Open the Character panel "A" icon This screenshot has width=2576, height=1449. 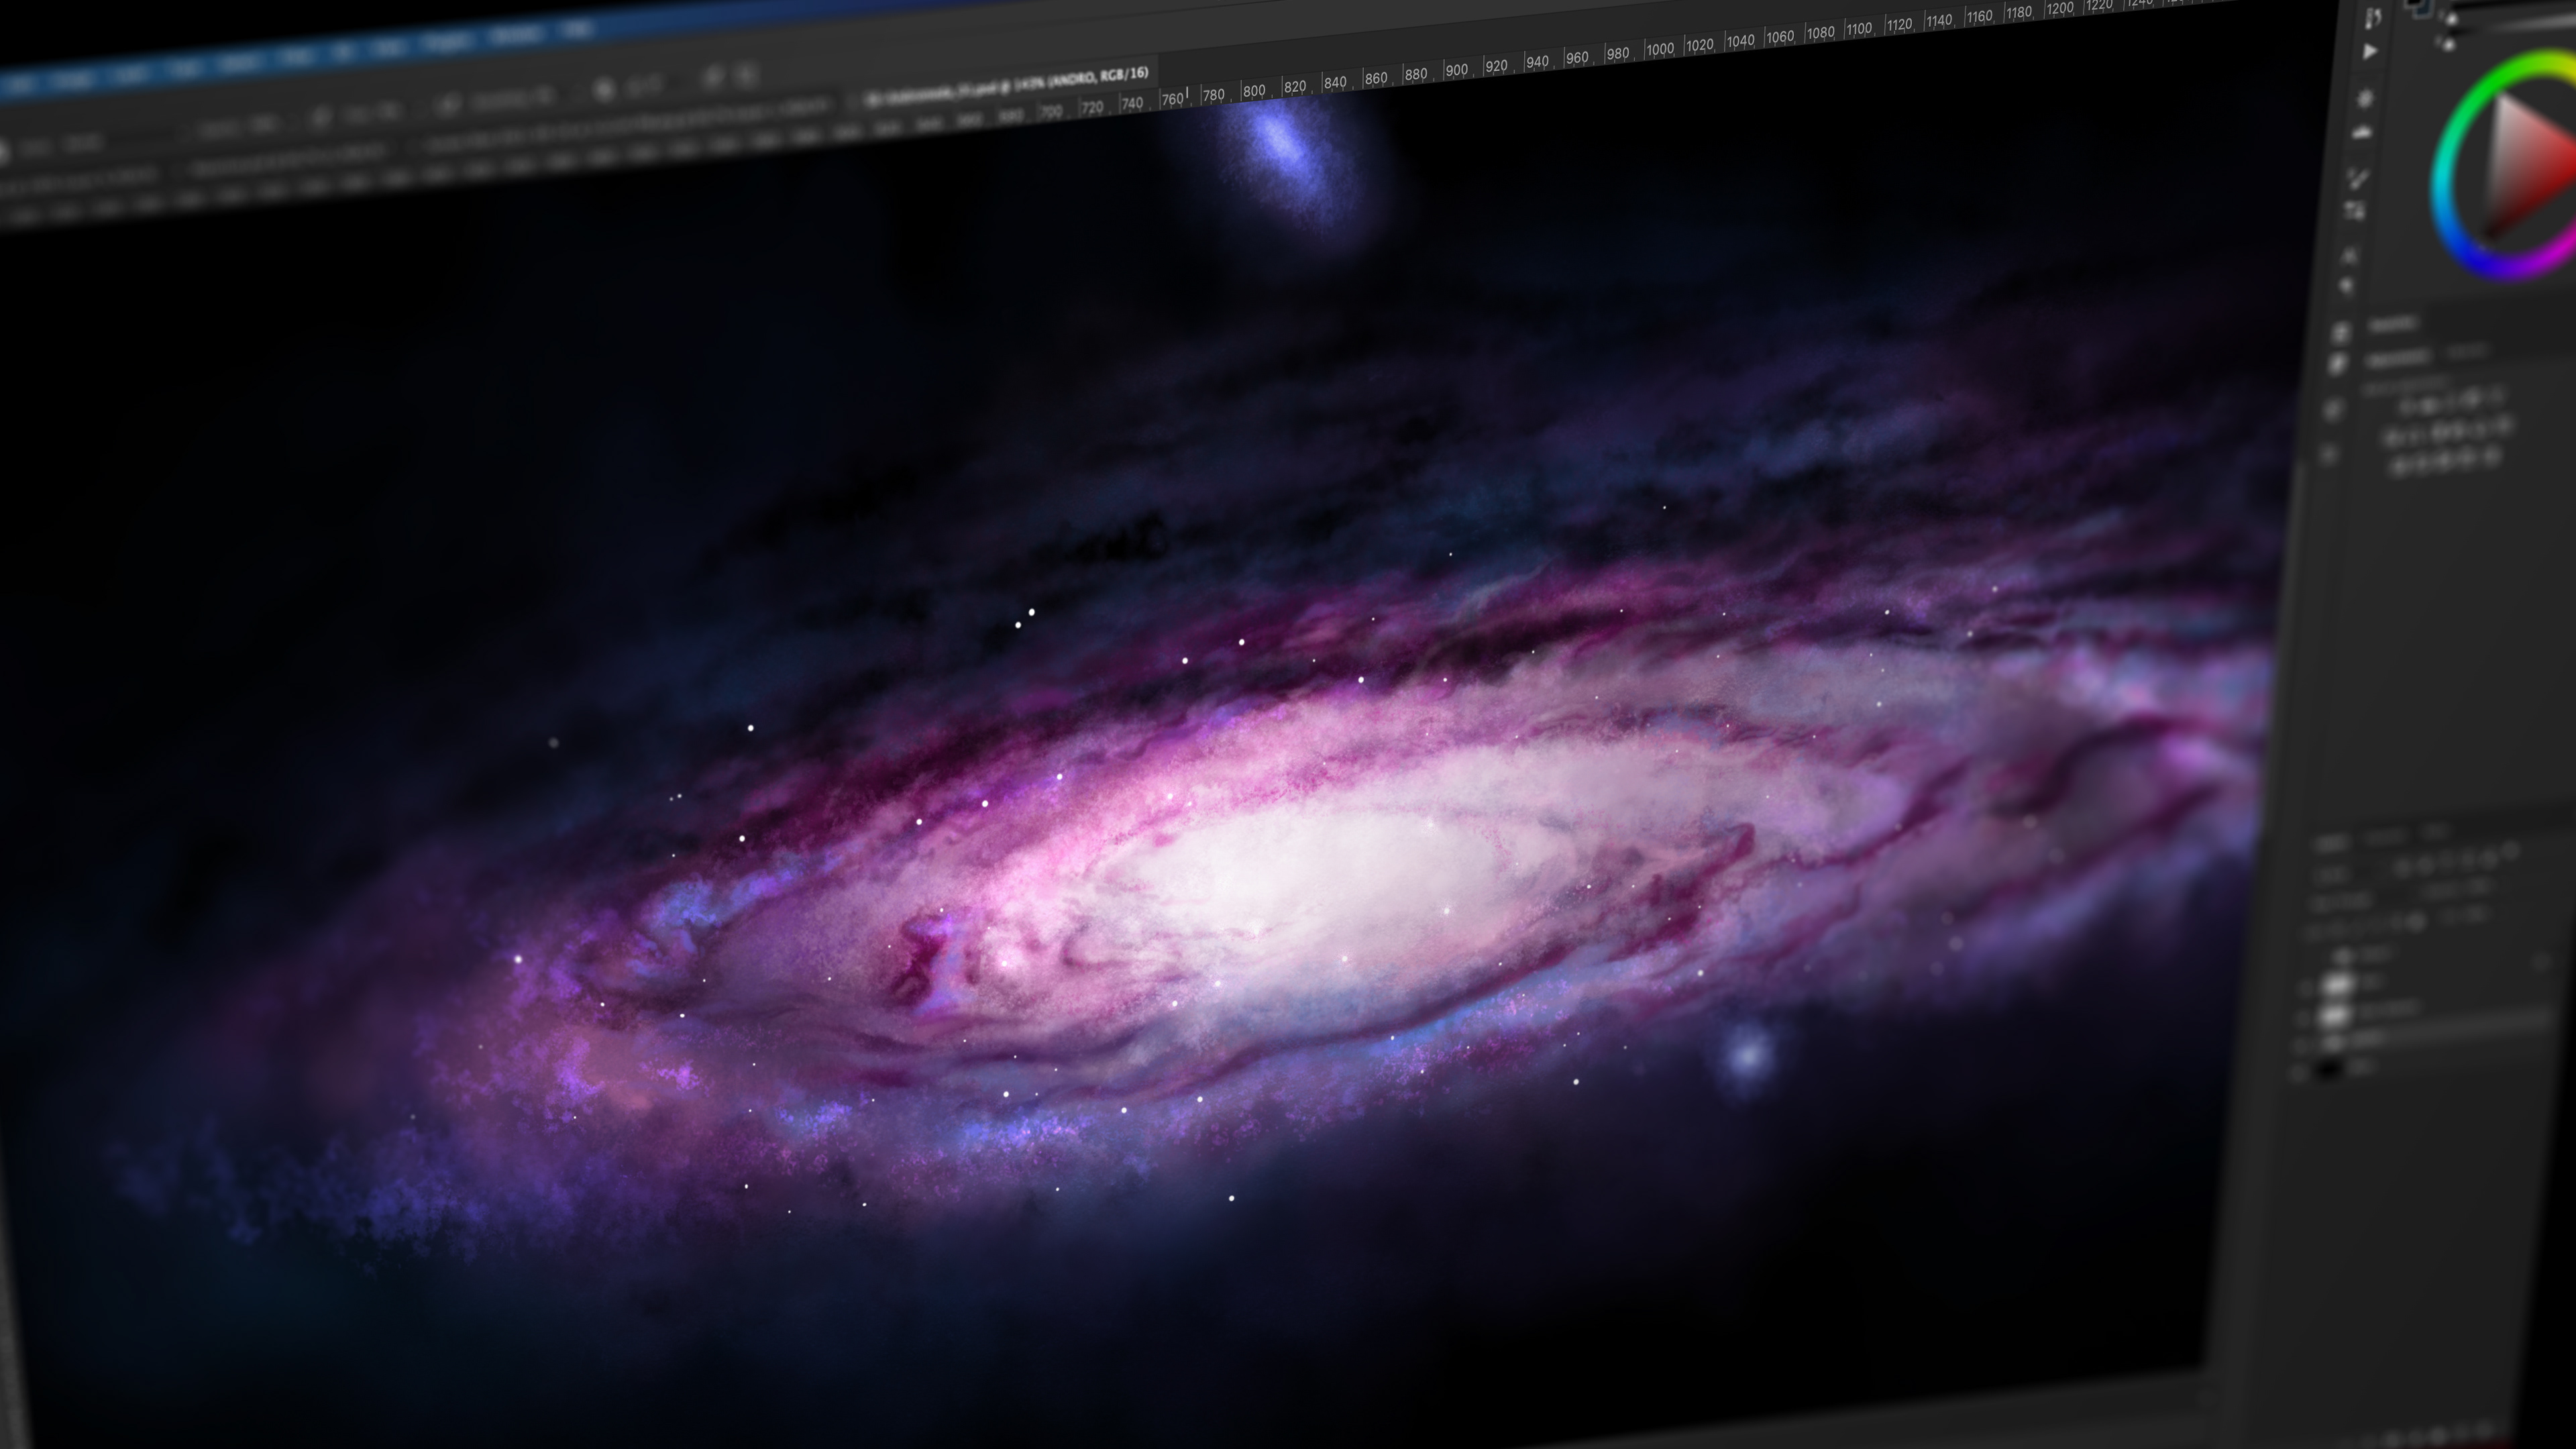pos(2350,256)
